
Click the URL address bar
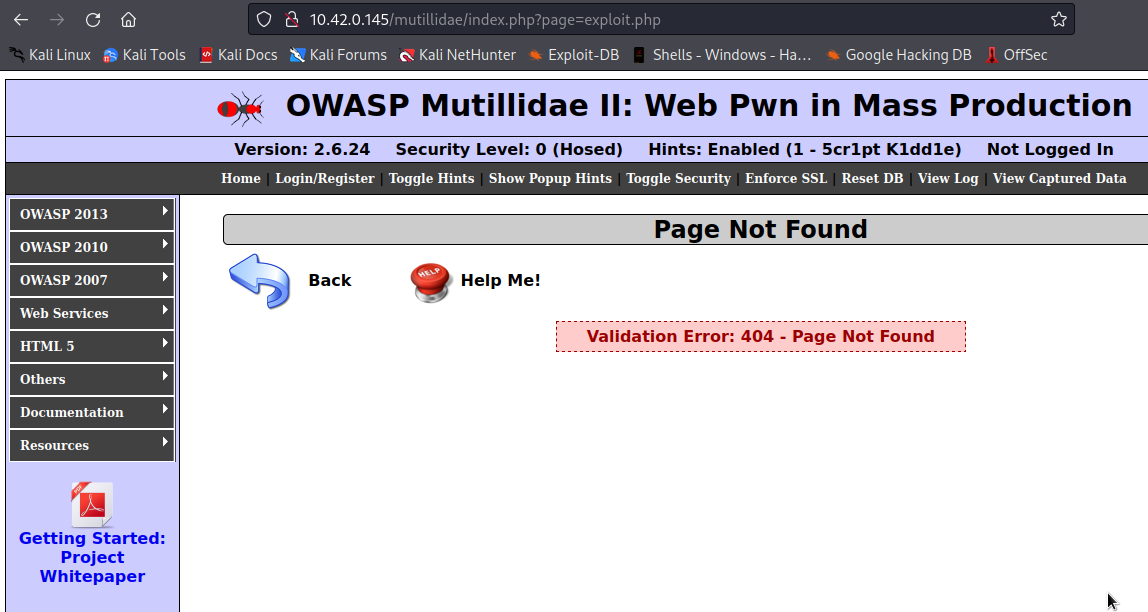[660, 20]
